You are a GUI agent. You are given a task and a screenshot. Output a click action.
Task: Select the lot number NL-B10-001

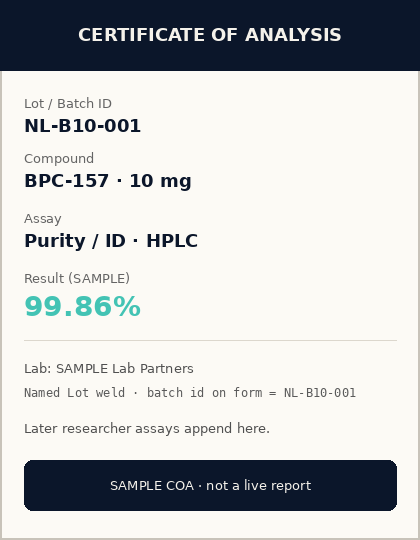click(x=82, y=126)
